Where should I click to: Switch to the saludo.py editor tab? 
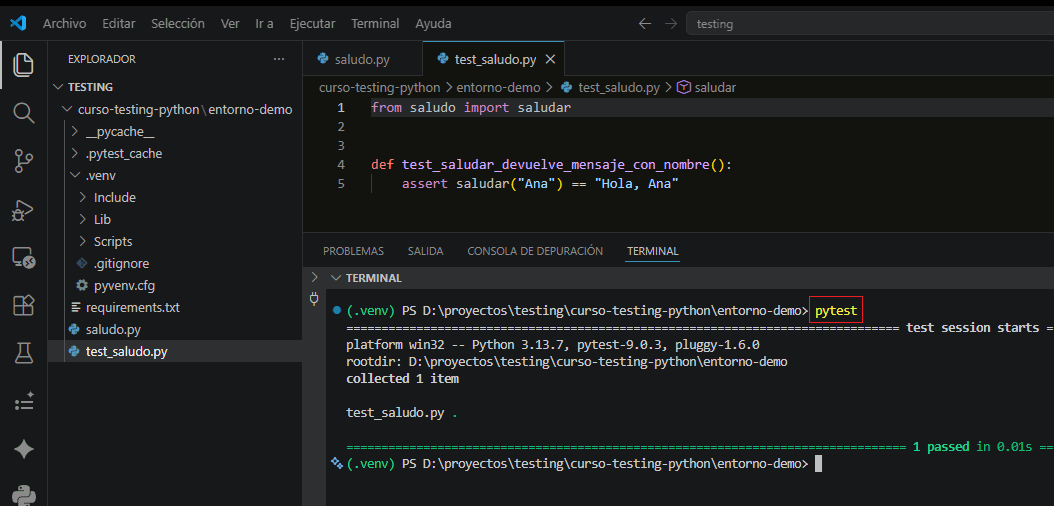(362, 59)
